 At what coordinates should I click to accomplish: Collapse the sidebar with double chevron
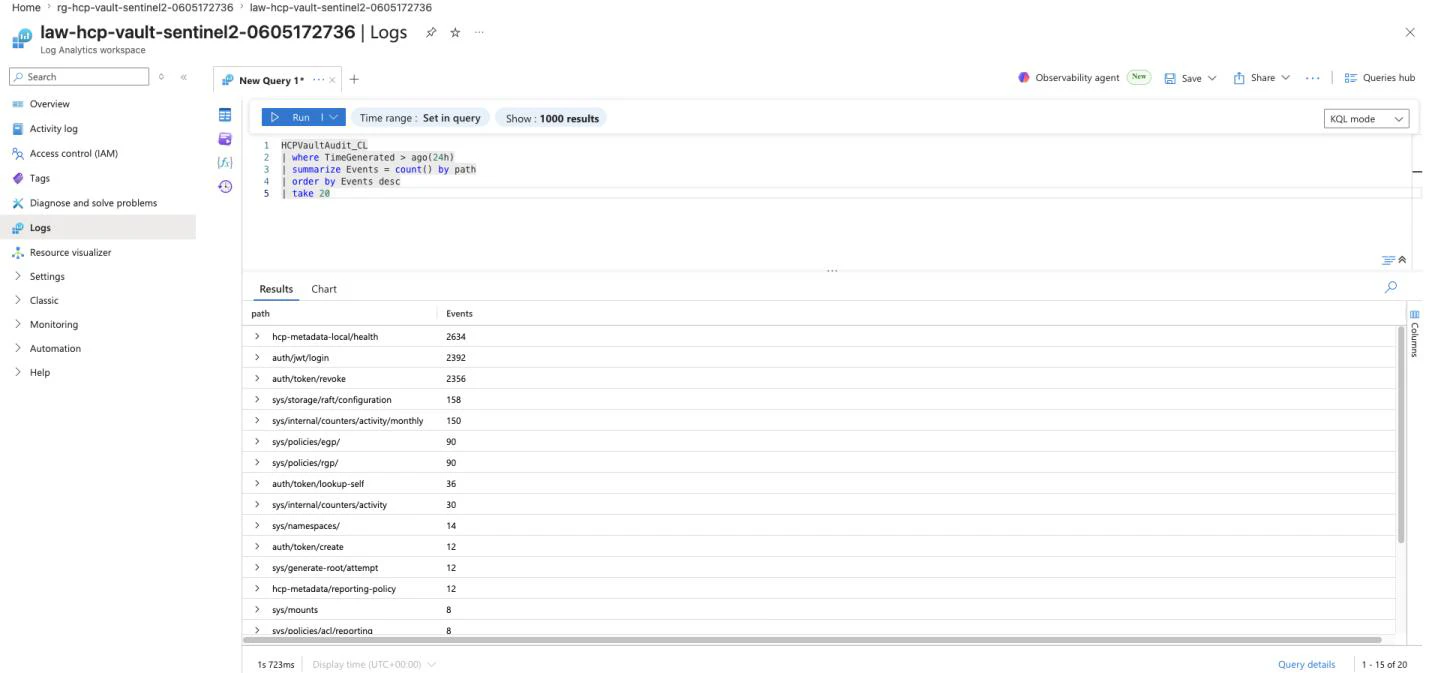[x=184, y=77]
